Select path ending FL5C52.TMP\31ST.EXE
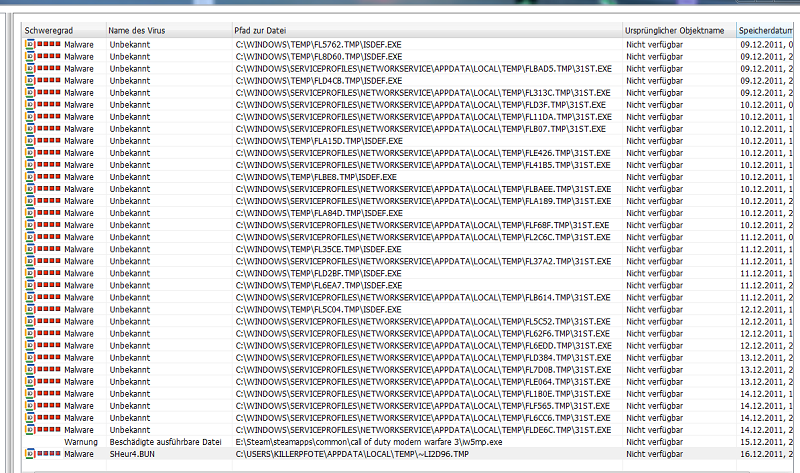 [423, 321]
